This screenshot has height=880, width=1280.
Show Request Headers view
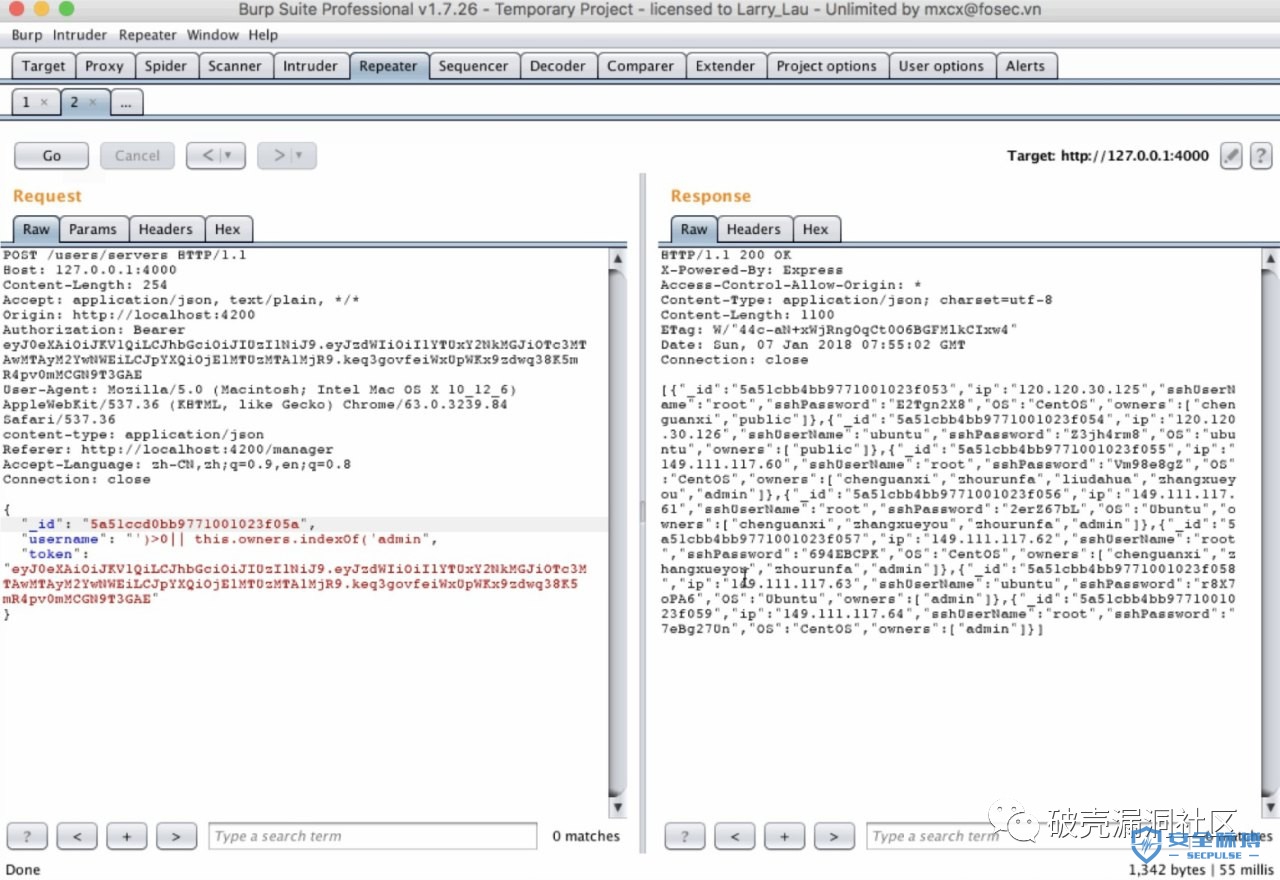(166, 229)
